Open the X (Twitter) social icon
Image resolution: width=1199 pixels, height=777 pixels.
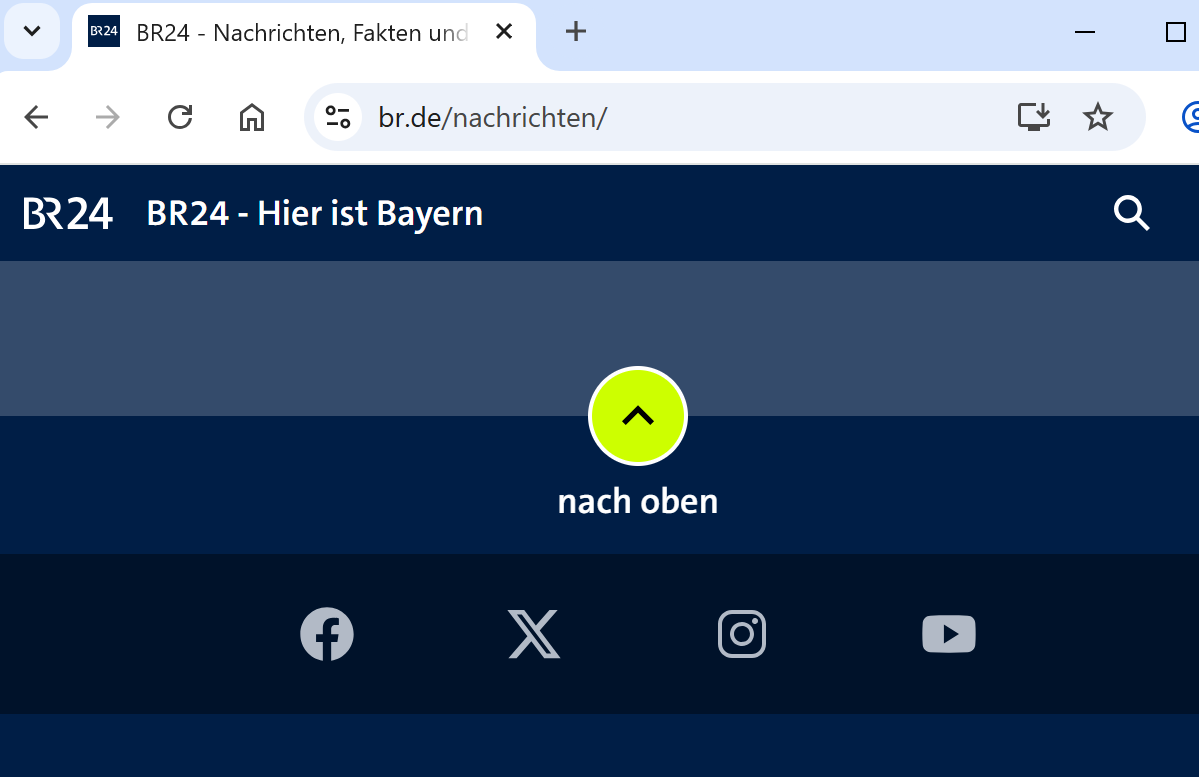tap(534, 634)
